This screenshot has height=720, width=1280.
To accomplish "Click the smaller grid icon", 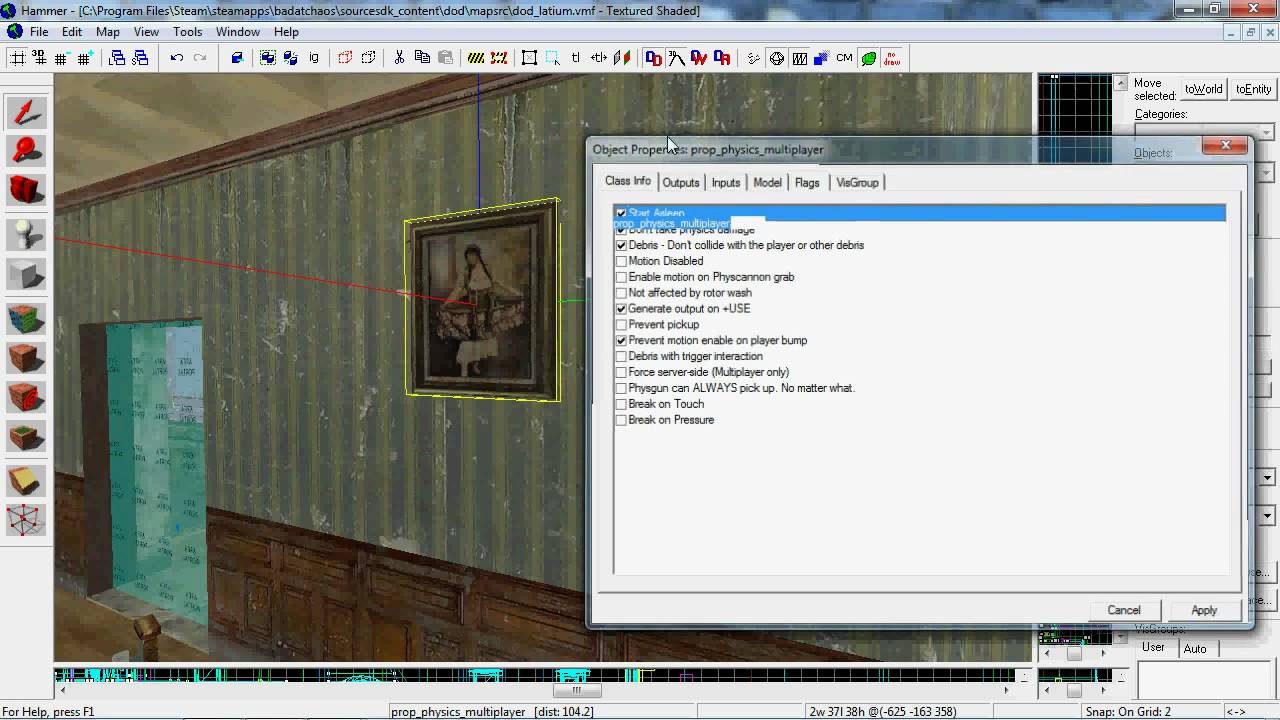I will coord(62,58).
